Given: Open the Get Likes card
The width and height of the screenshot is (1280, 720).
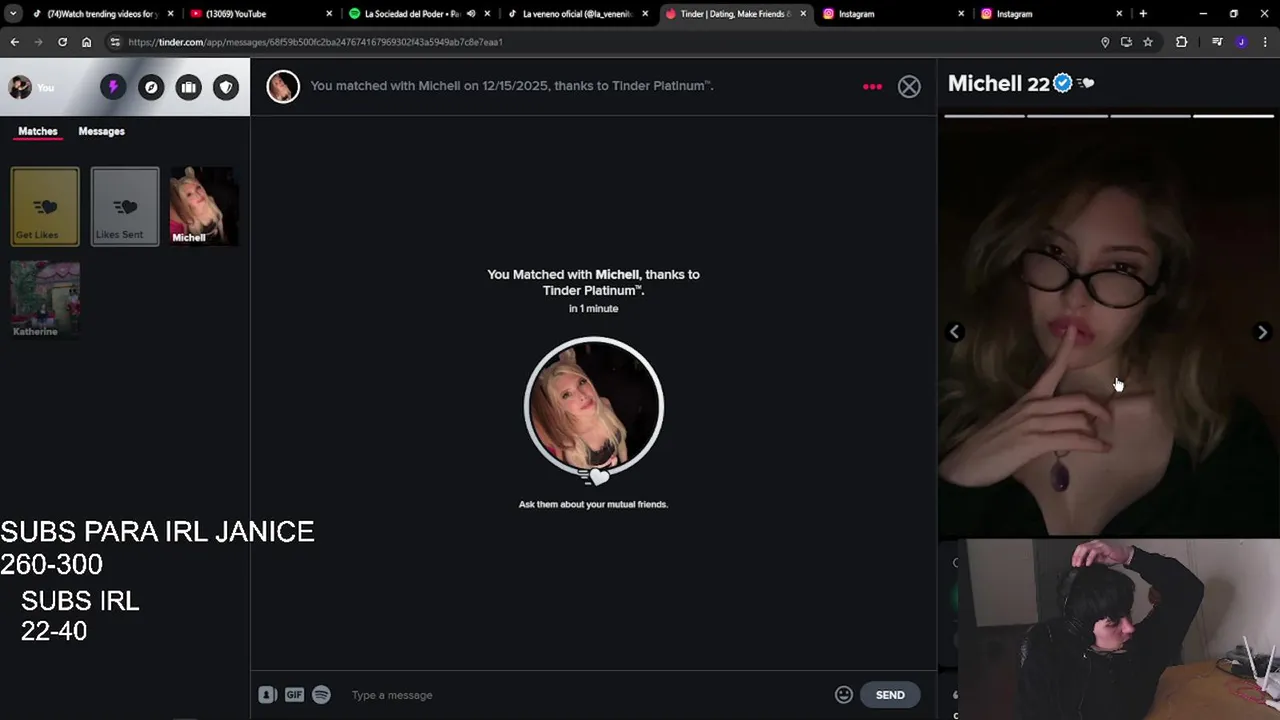Looking at the screenshot, I should [x=45, y=206].
